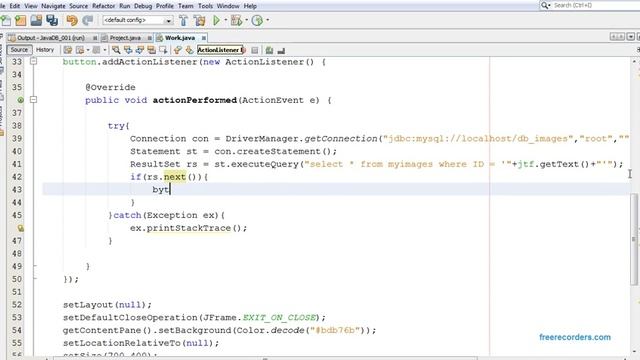Viewport: 640px width, 360px height.
Task: Open the document list dropdown button
Action: 630,37
